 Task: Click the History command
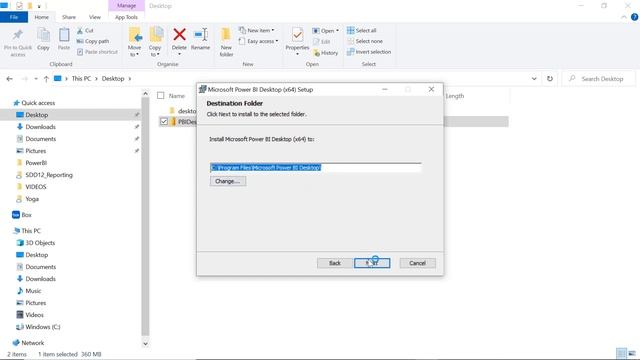pos(325,53)
